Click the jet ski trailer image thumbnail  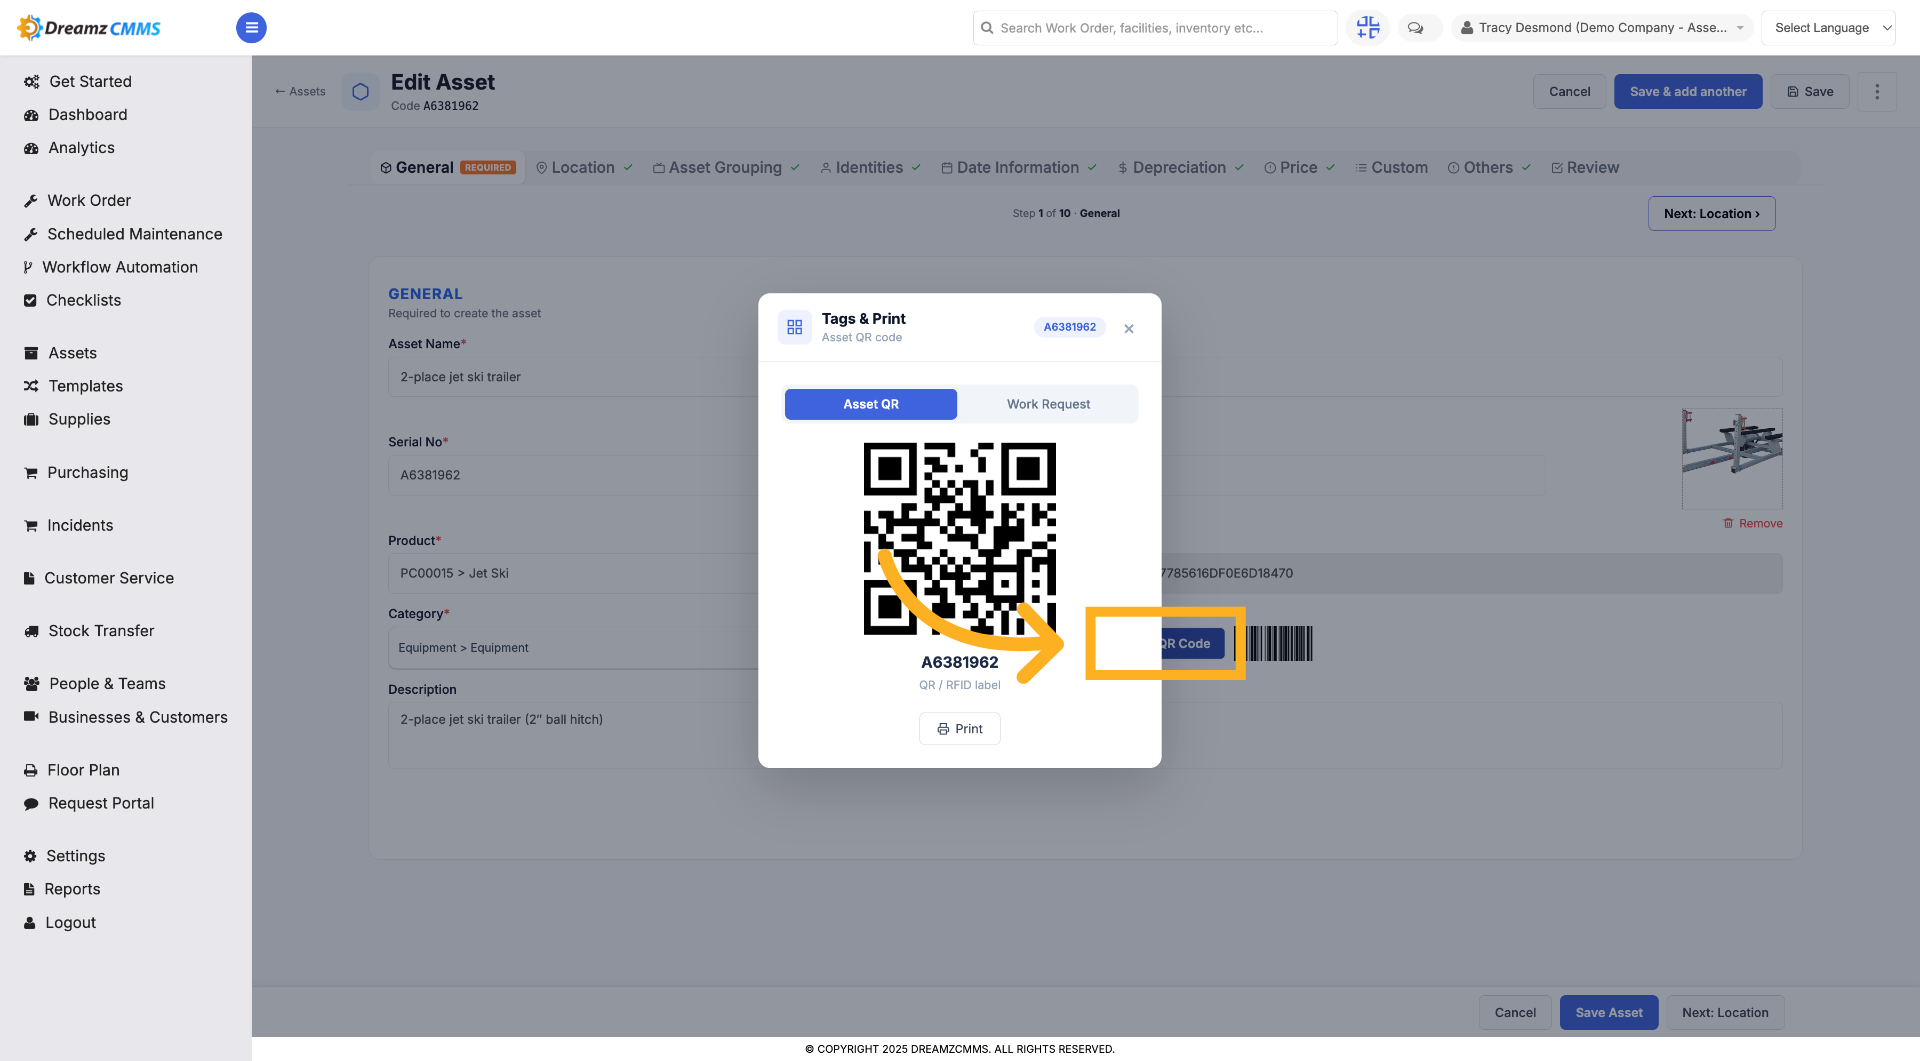click(1732, 459)
